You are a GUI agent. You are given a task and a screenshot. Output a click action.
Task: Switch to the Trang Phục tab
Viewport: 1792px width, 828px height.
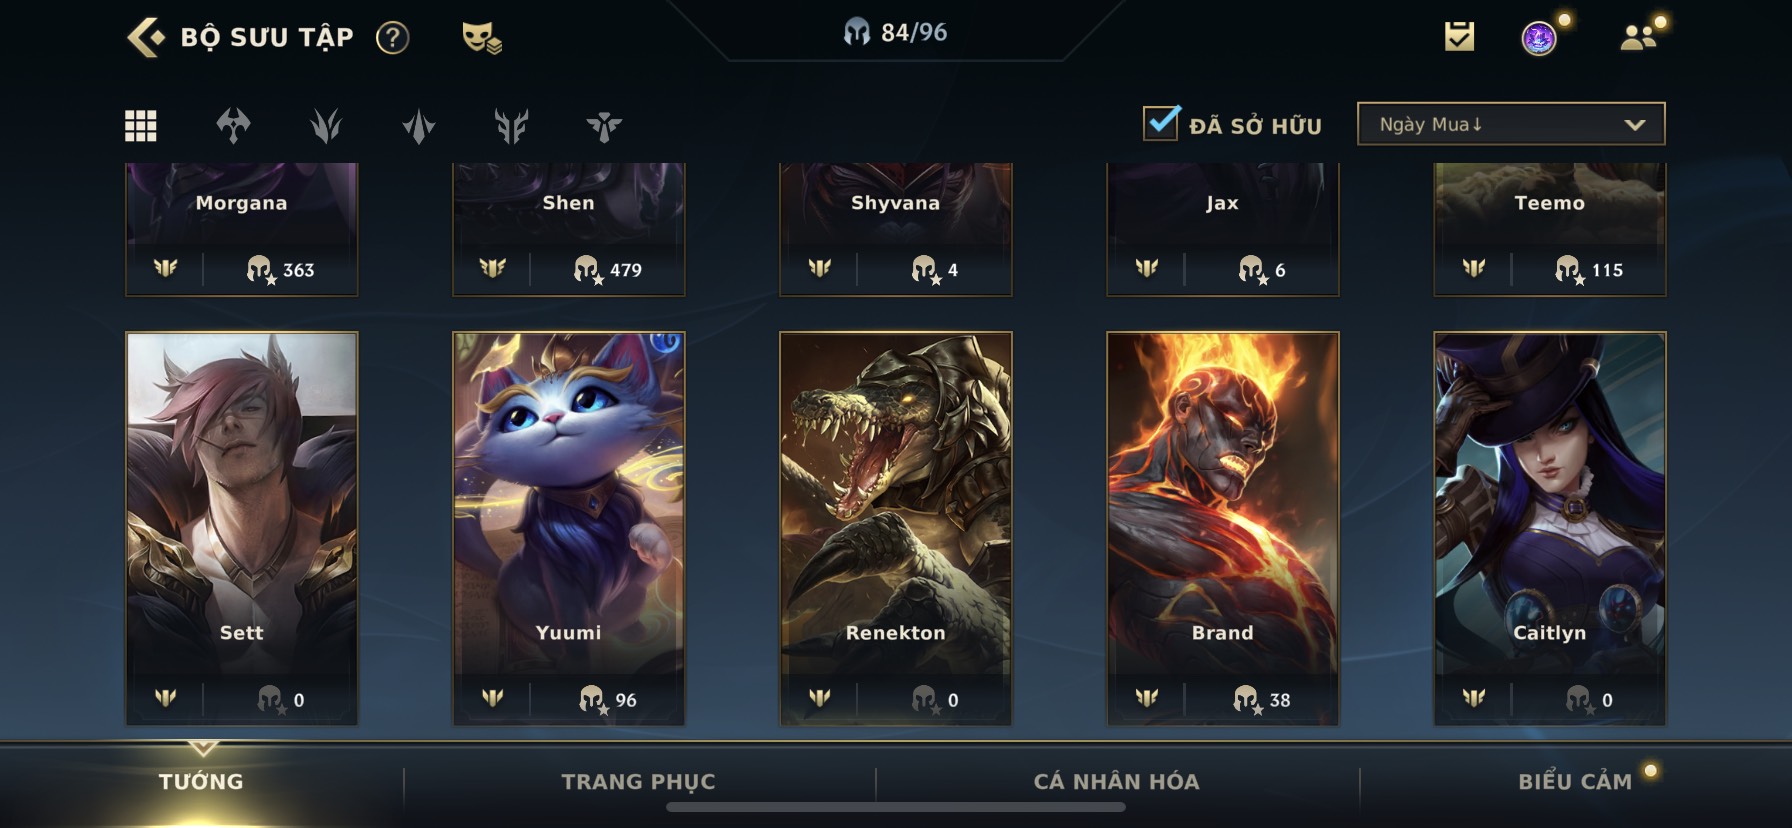point(638,781)
